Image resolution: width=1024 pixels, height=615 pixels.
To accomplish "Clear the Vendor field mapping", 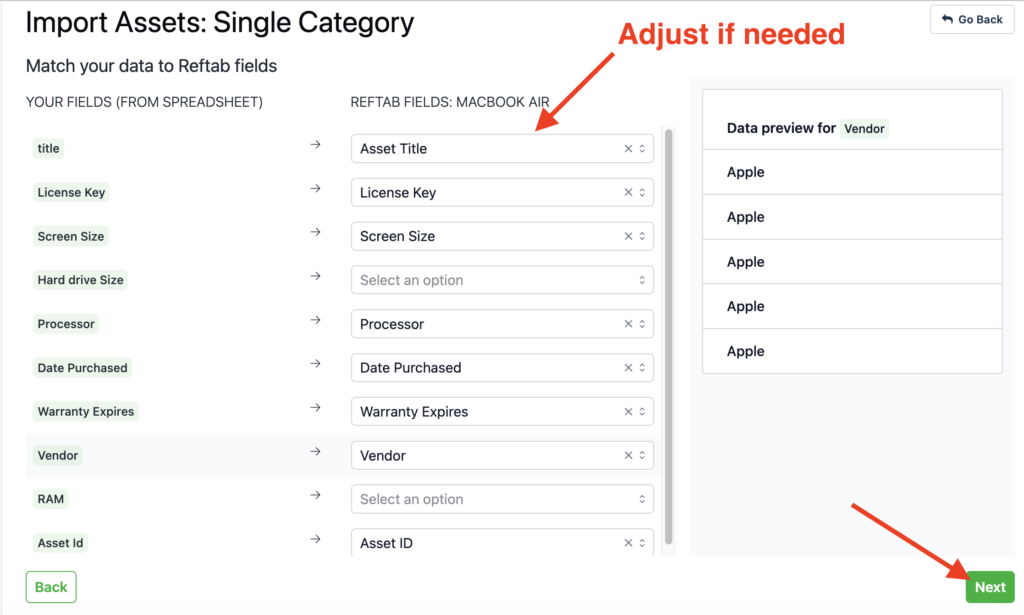I will 628,455.
